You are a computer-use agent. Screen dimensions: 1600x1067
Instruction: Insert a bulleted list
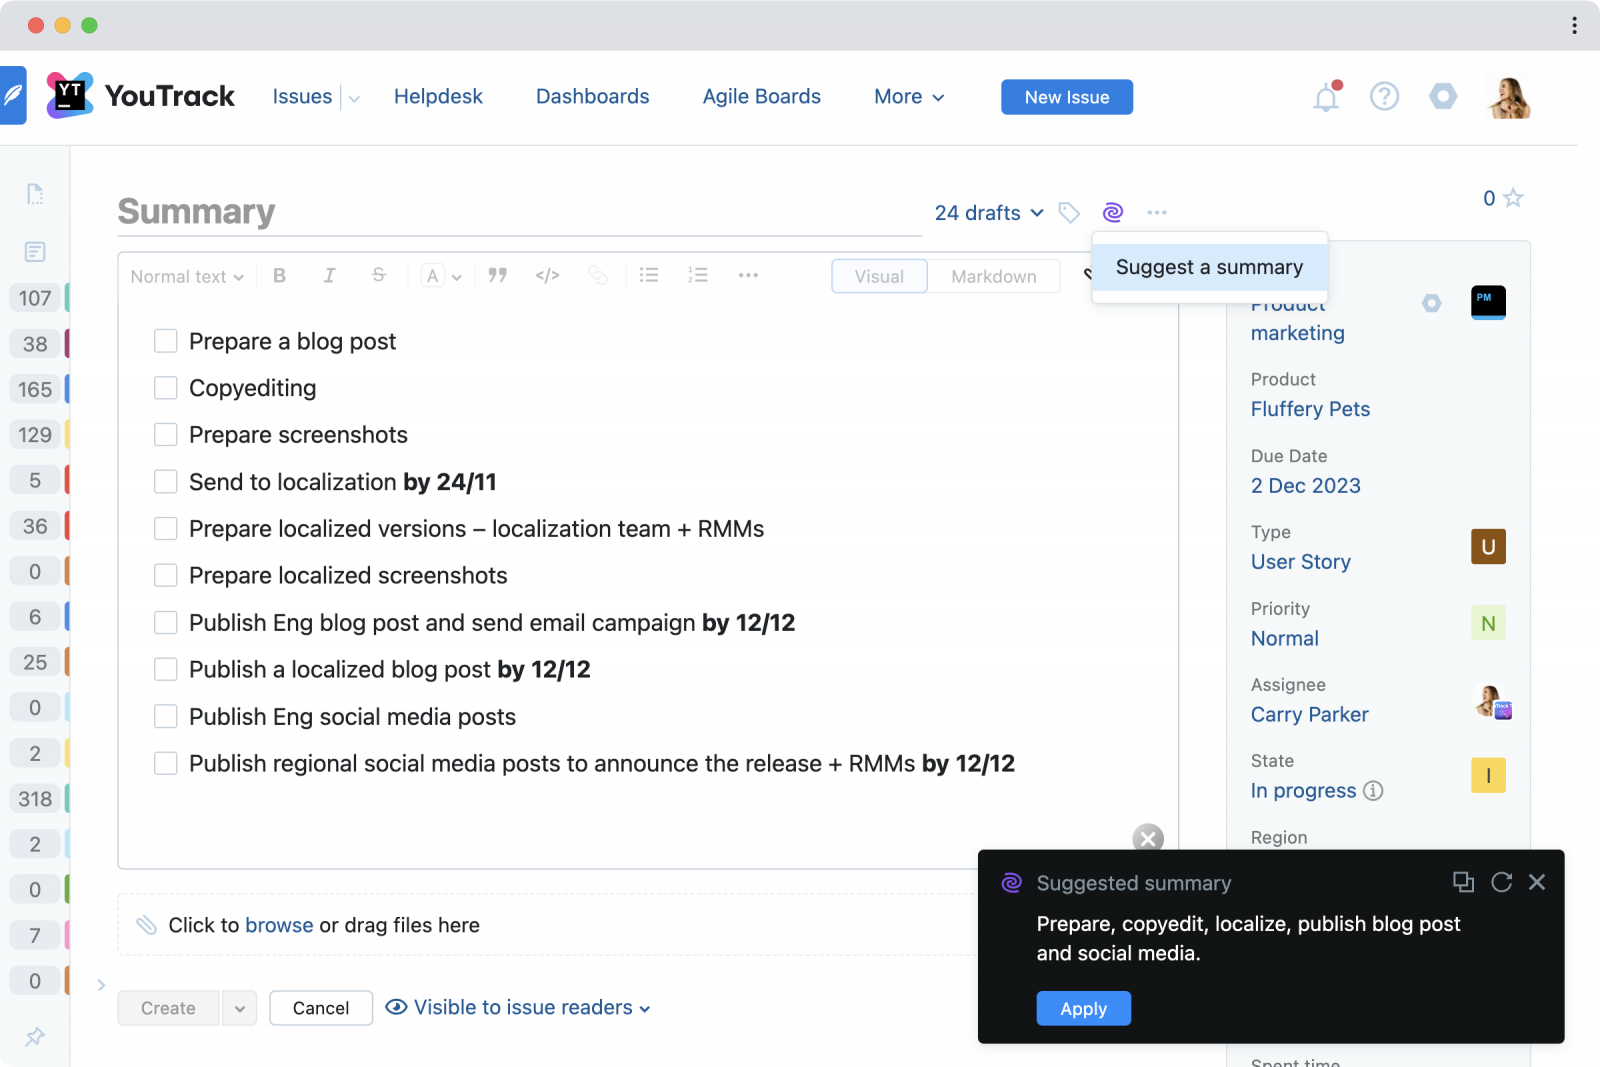pos(649,275)
